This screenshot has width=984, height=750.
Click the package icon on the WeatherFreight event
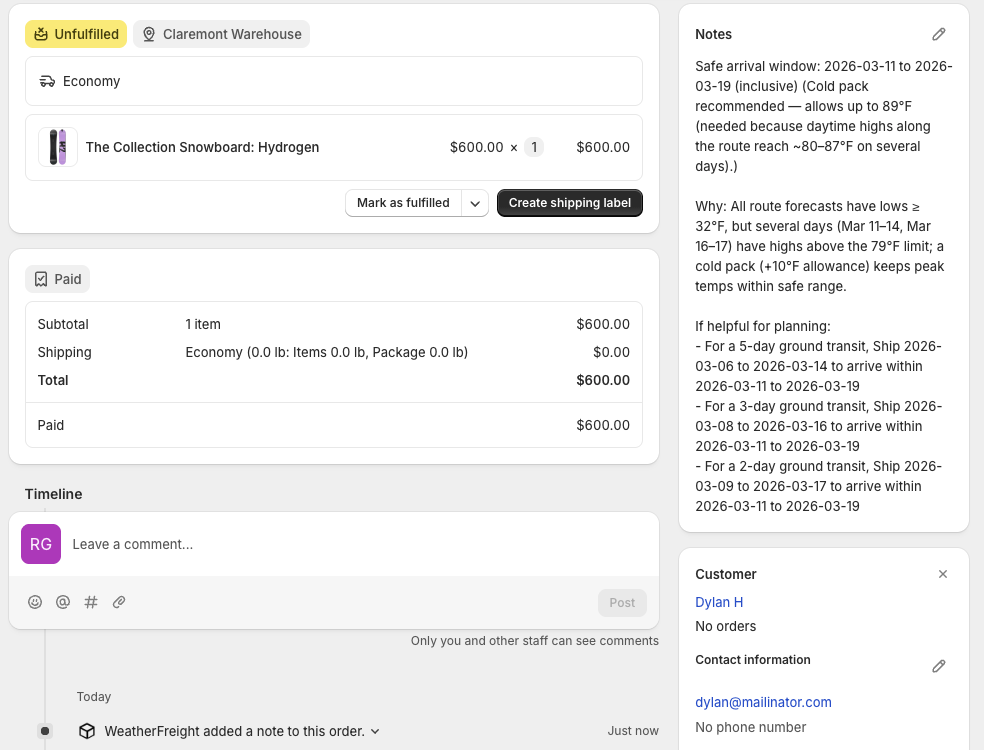click(87, 730)
